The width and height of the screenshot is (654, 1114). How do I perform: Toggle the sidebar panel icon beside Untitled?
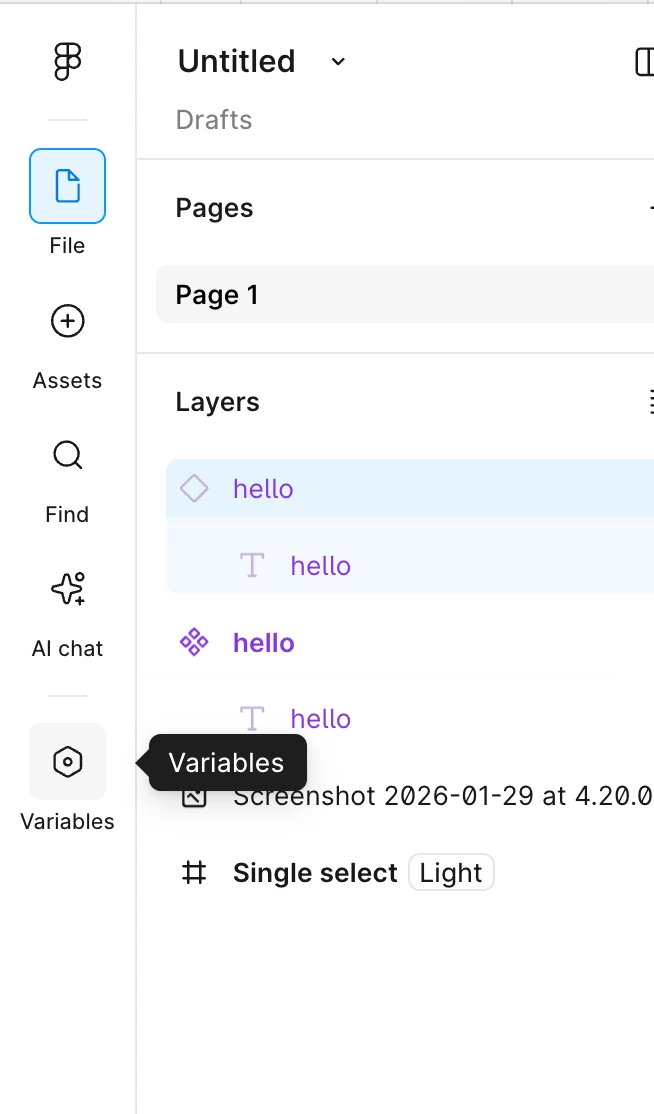click(x=643, y=62)
